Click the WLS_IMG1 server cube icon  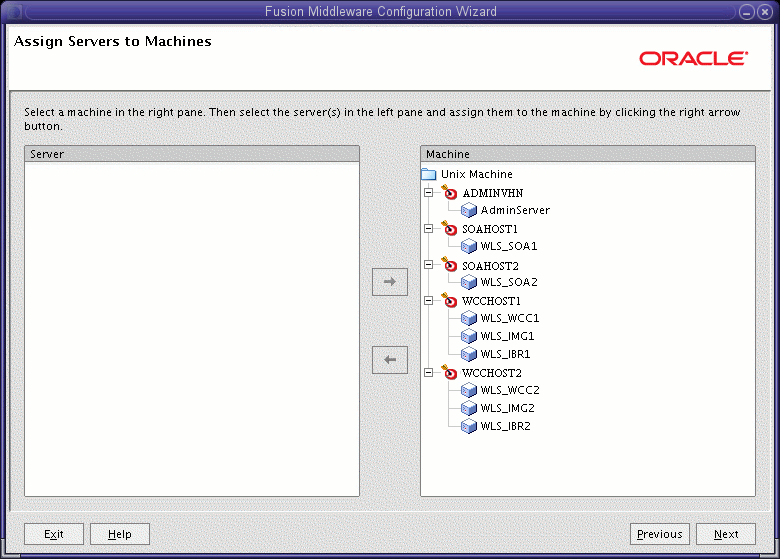[469, 336]
